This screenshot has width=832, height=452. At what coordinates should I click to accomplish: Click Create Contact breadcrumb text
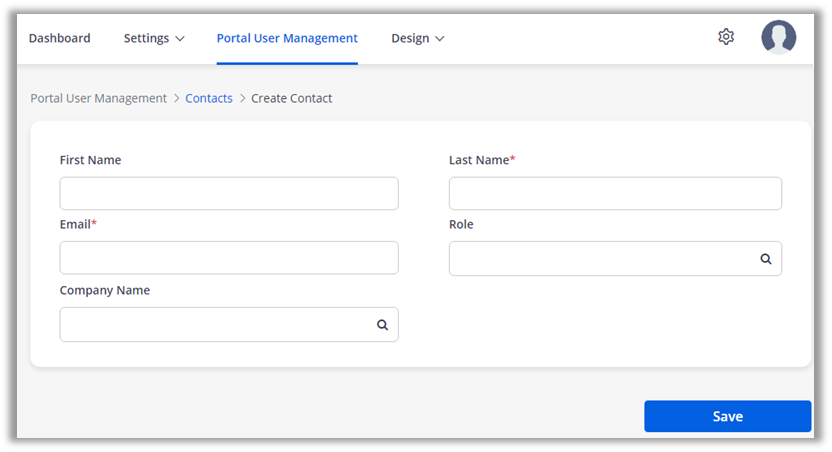291,98
